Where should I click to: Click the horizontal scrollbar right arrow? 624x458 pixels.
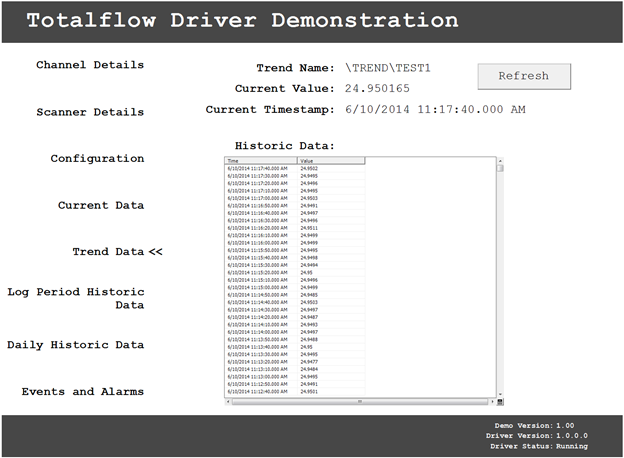click(493, 401)
